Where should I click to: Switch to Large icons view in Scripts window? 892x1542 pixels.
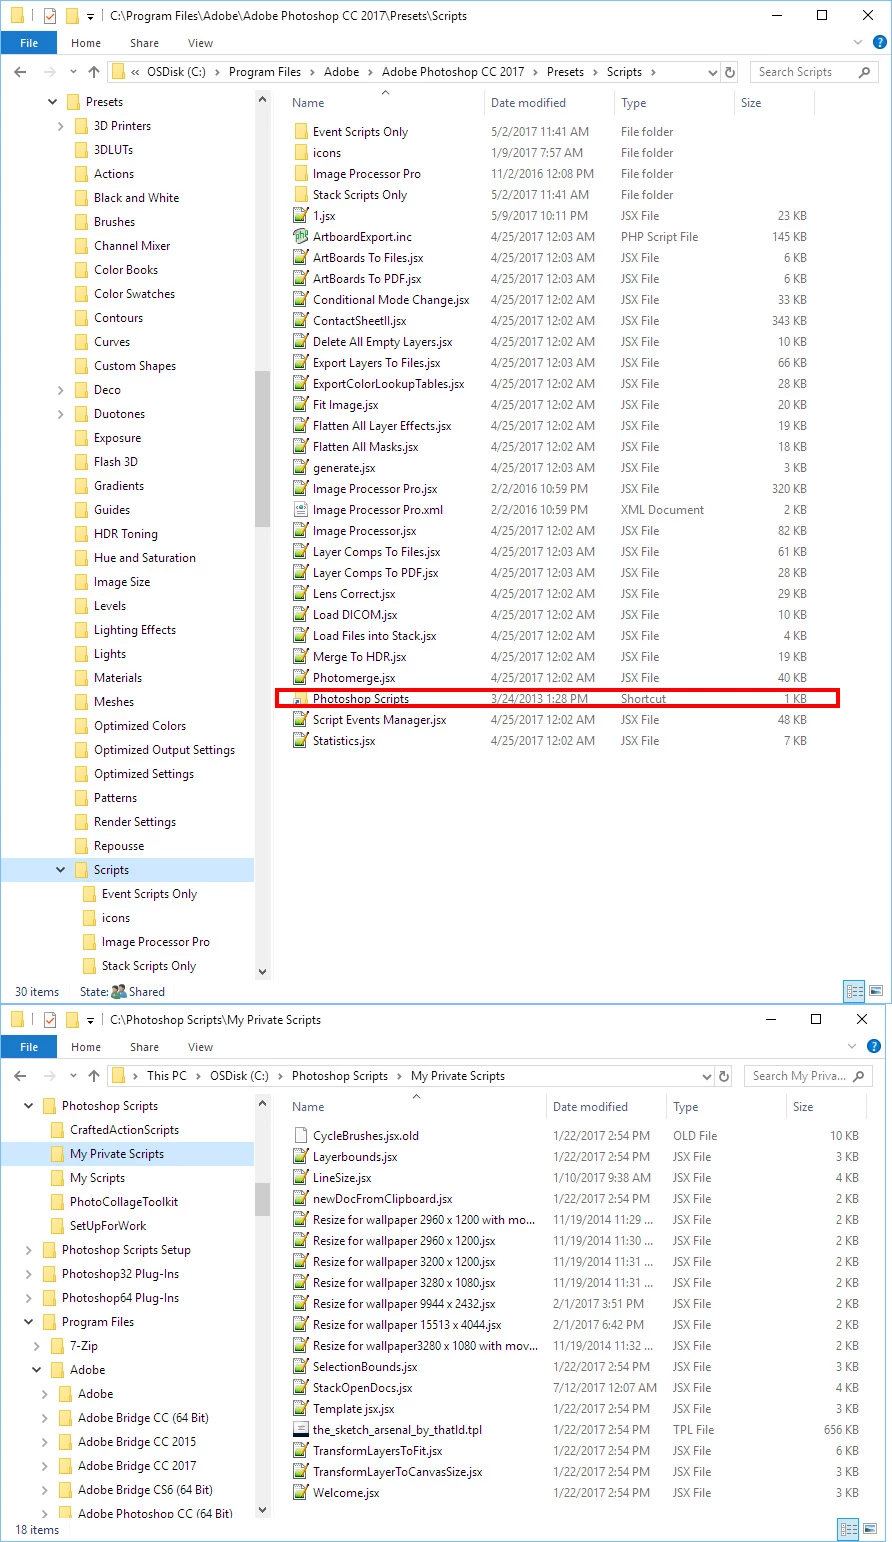(x=876, y=992)
